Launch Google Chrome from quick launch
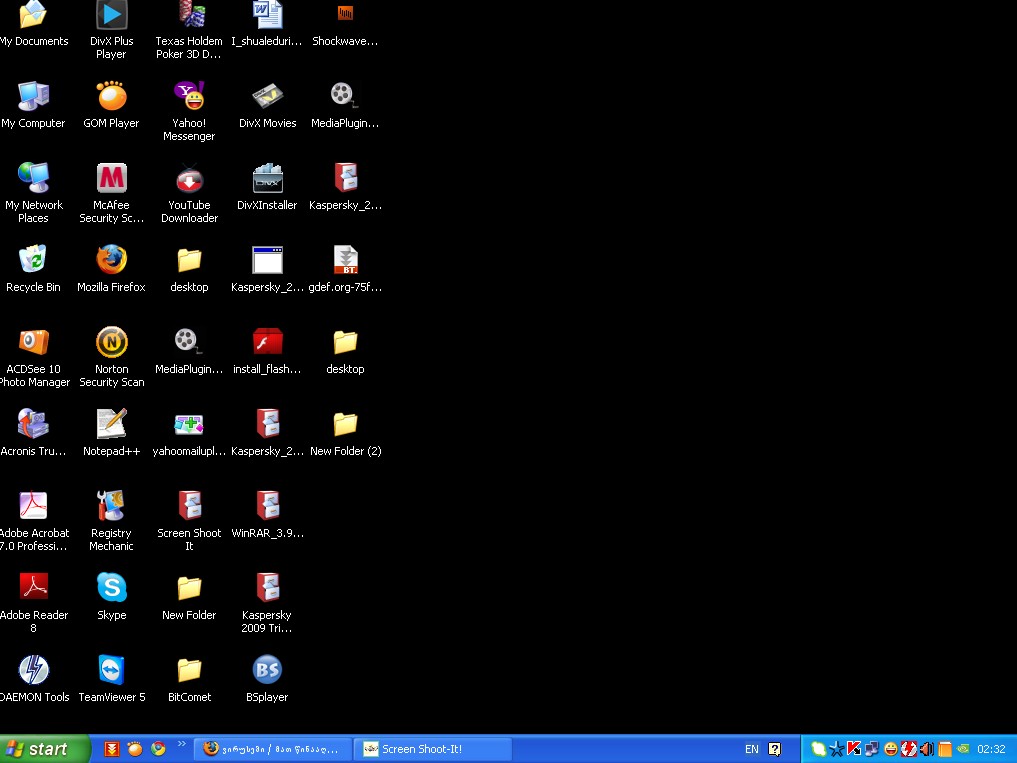The image size is (1017, 763). click(158, 749)
